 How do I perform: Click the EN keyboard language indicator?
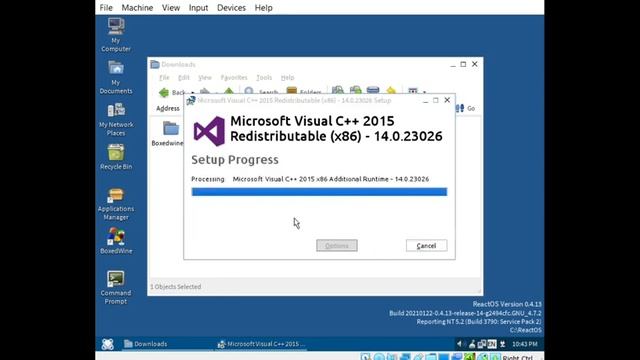point(492,344)
